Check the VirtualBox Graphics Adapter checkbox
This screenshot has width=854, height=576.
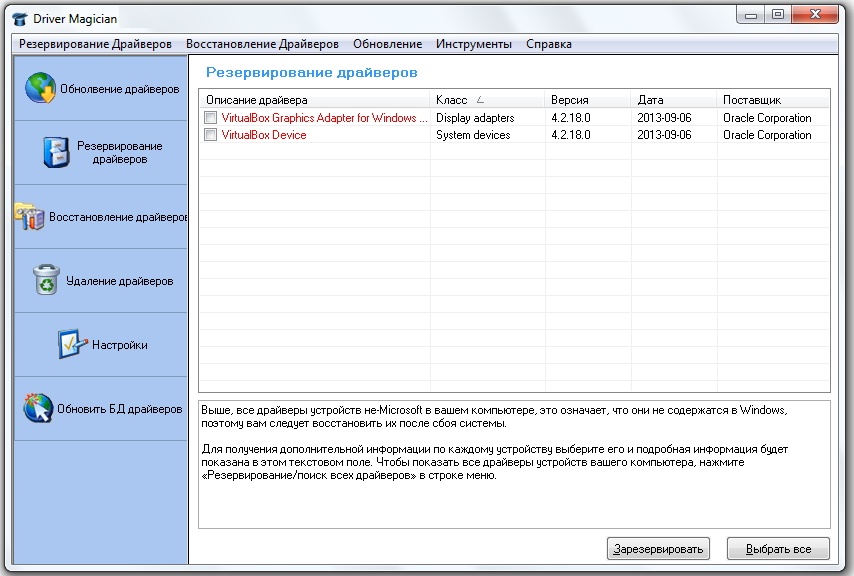(210, 118)
